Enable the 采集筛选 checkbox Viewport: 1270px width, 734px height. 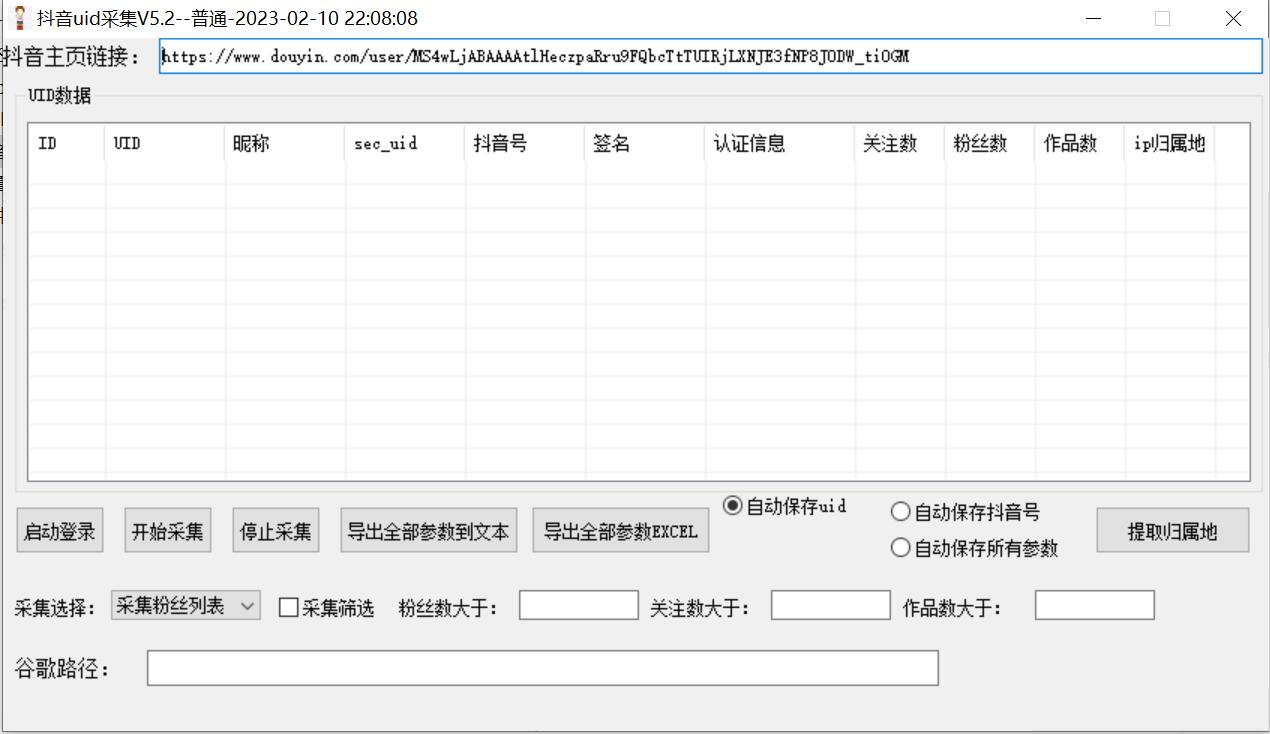(288, 608)
